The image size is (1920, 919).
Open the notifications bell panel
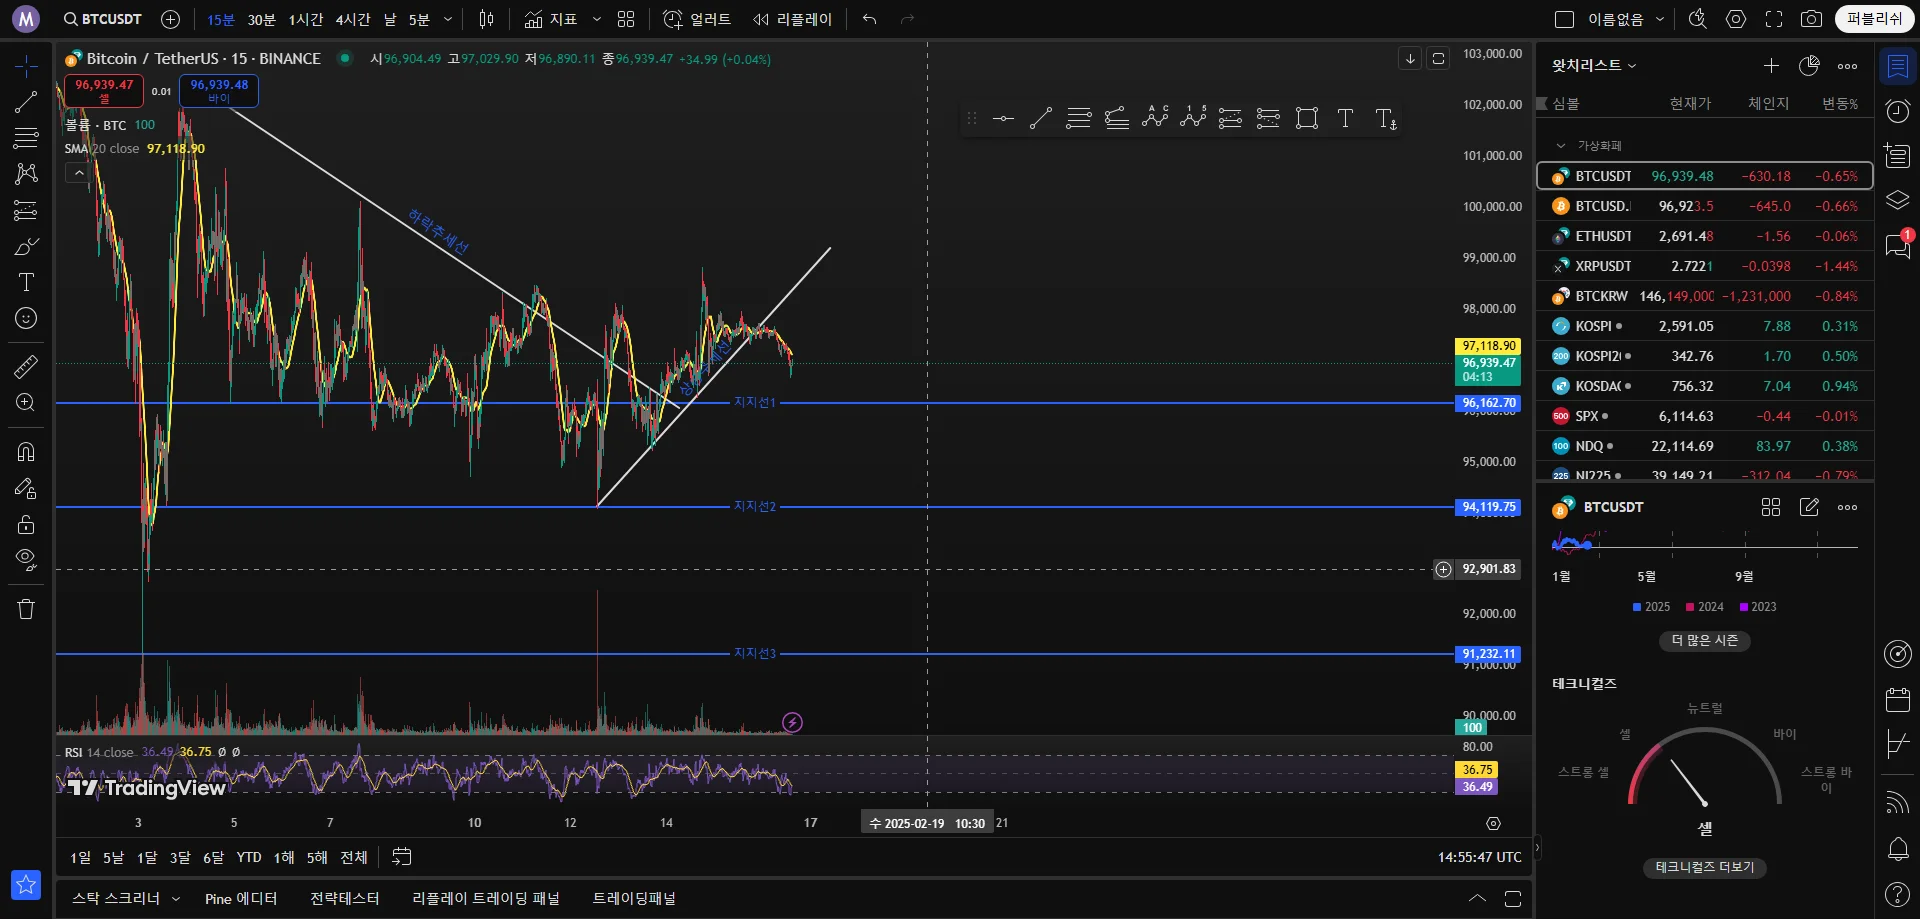pyautogui.click(x=1897, y=849)
